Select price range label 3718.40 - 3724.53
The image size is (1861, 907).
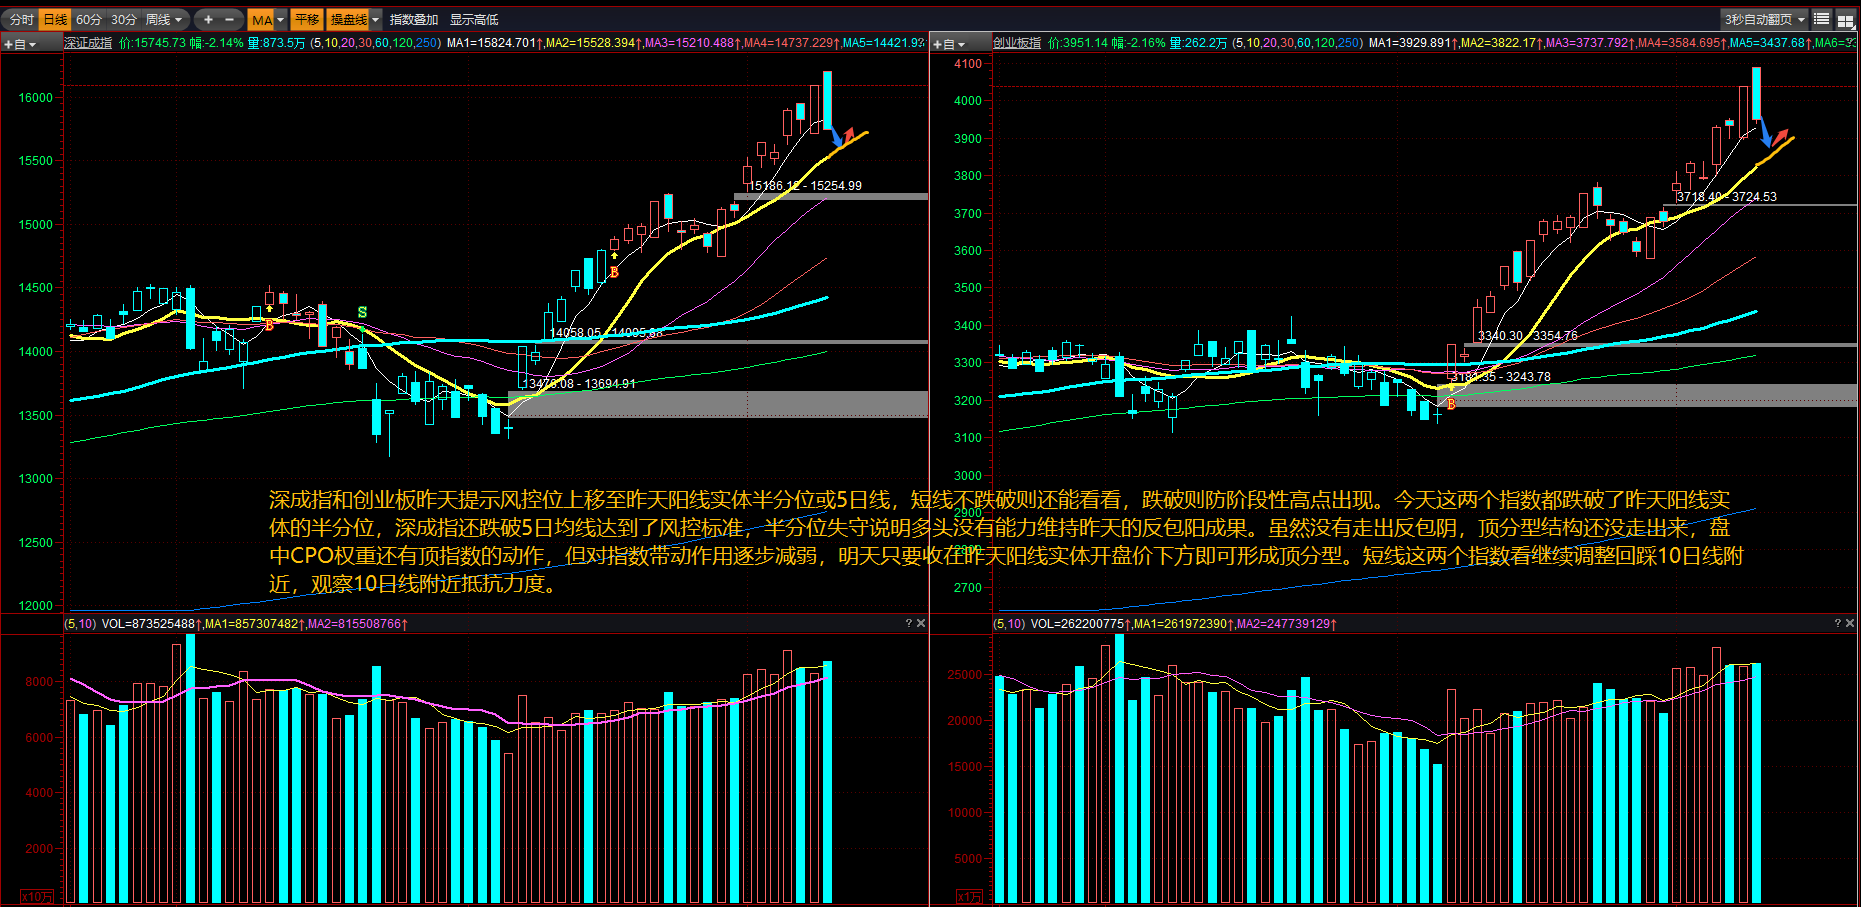pos(1727,197)
